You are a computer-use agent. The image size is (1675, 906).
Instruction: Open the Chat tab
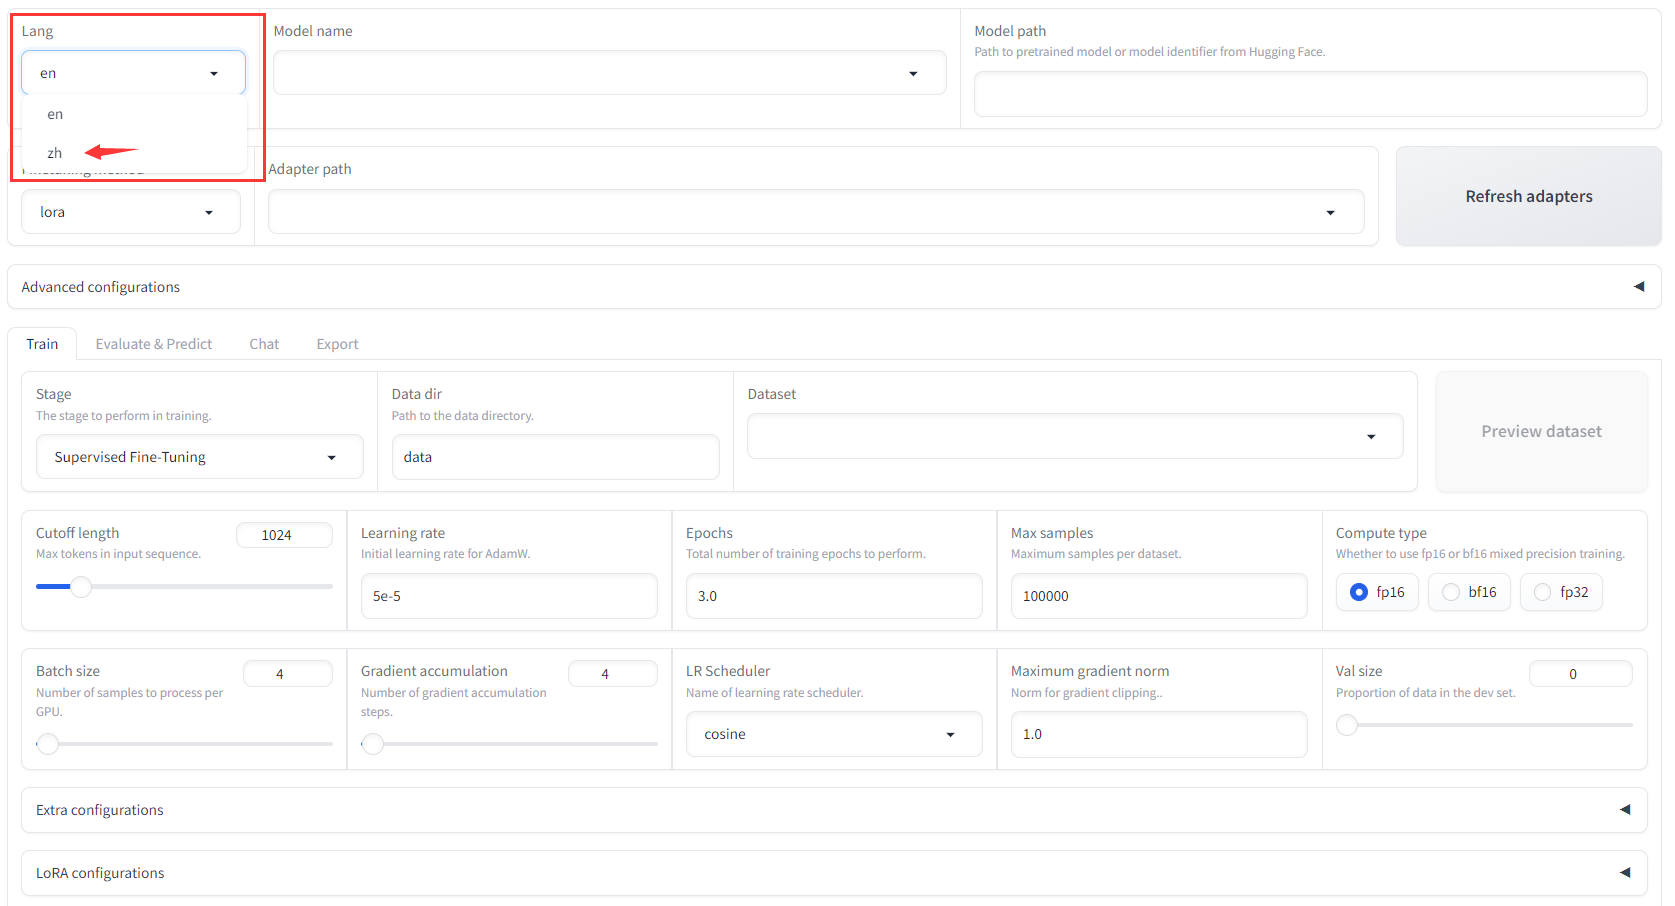264,344
